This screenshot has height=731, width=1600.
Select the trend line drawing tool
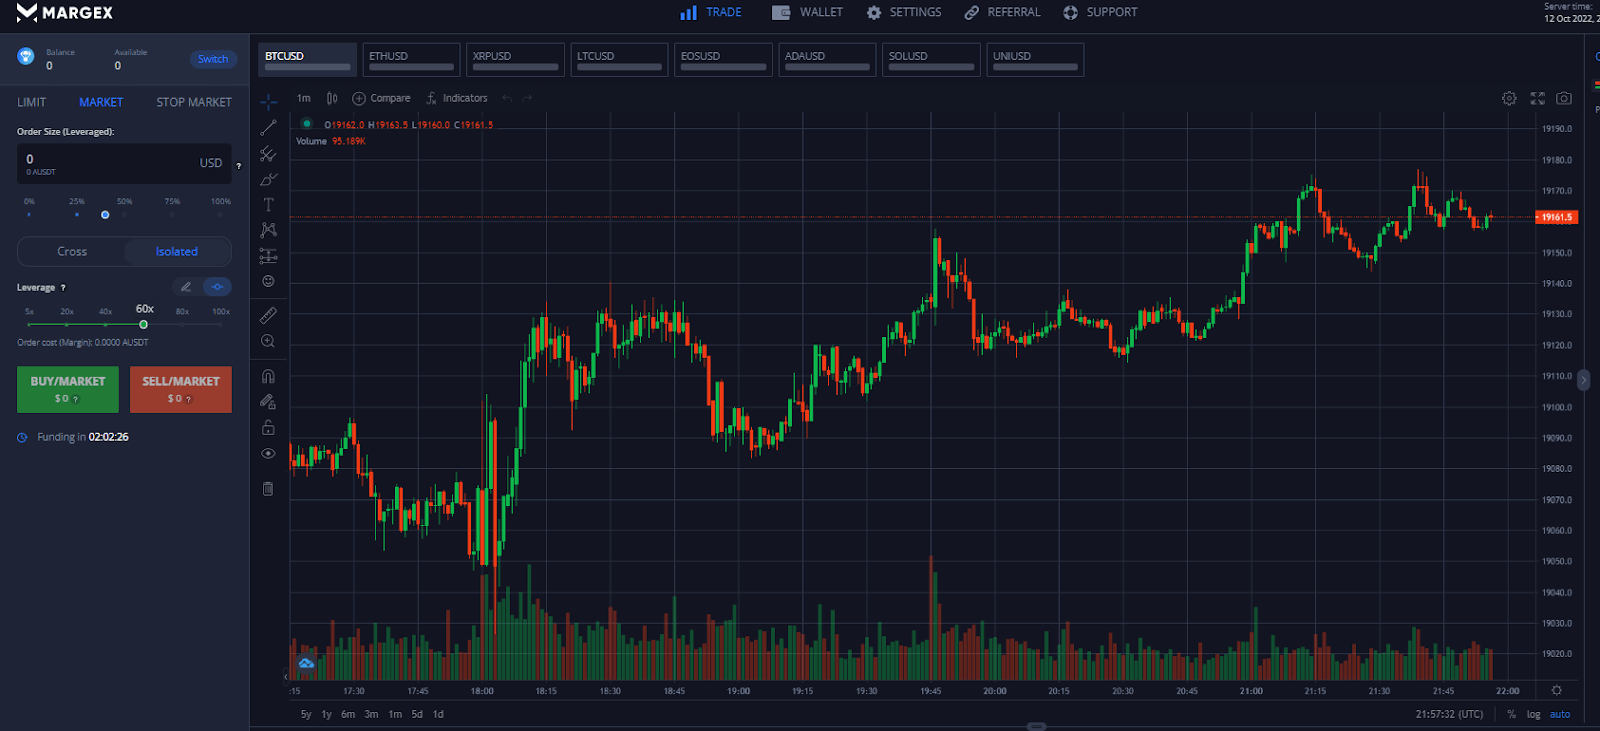[268, 128]
